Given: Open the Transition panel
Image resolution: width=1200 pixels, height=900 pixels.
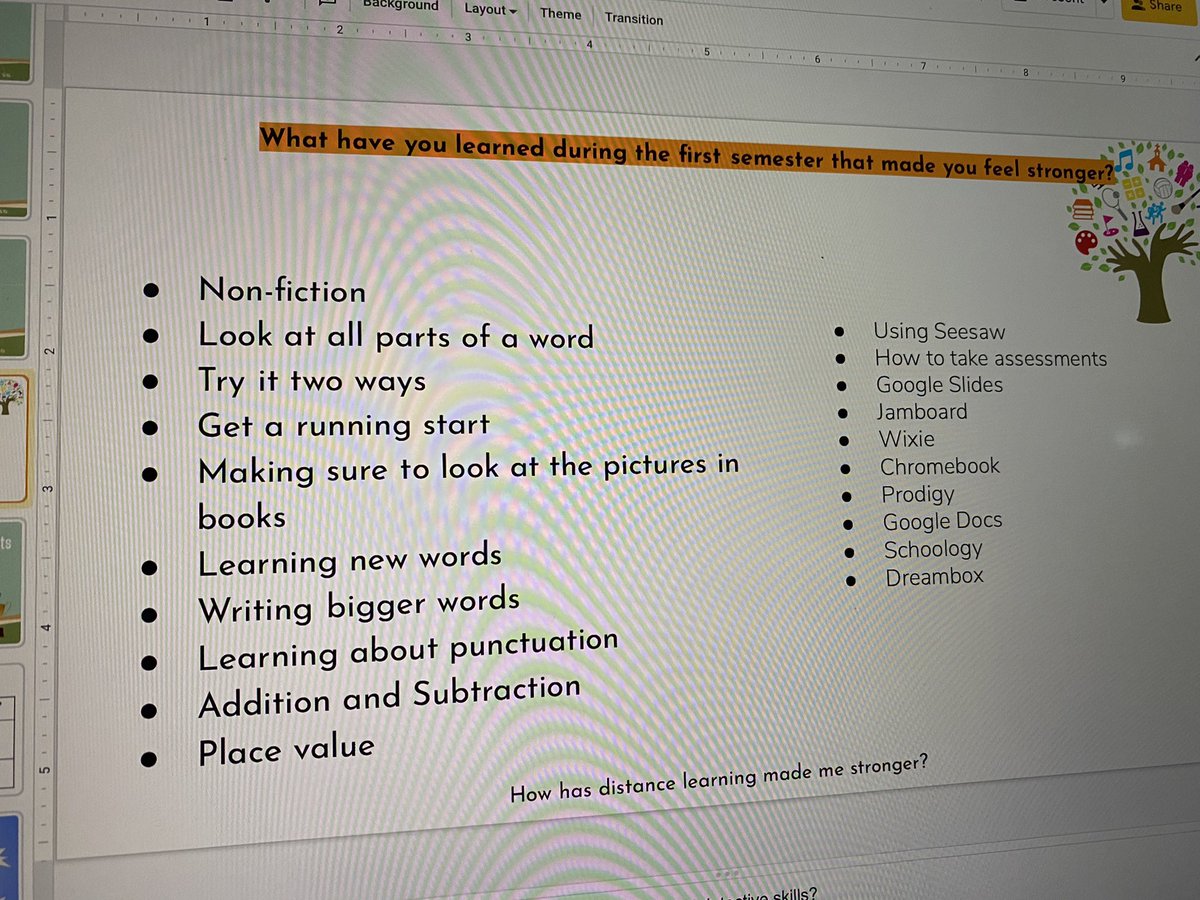Looking at the screenshot, I should [633, 18].
